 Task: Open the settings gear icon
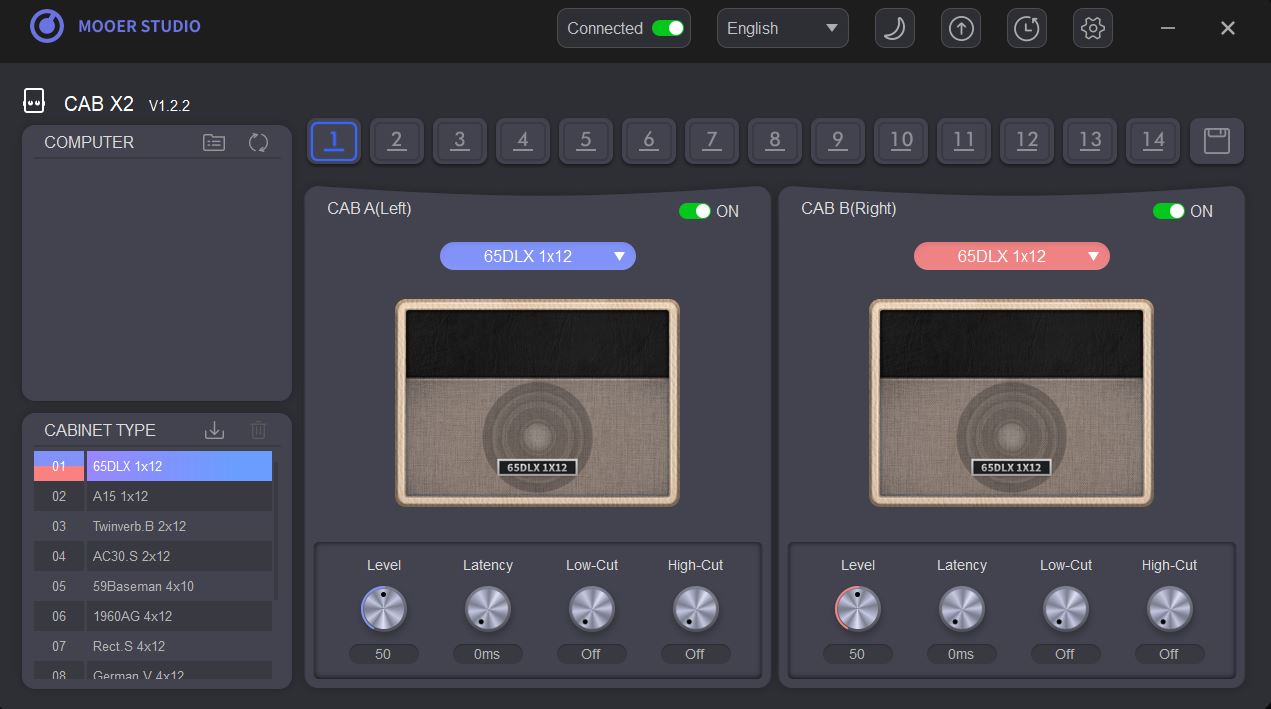(x=1092, y=28)
